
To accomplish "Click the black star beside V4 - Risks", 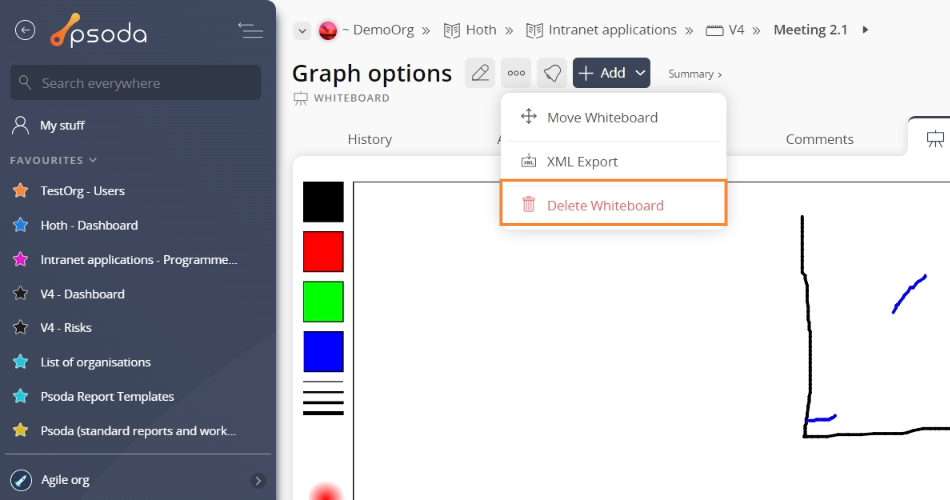I will (21, 327).
